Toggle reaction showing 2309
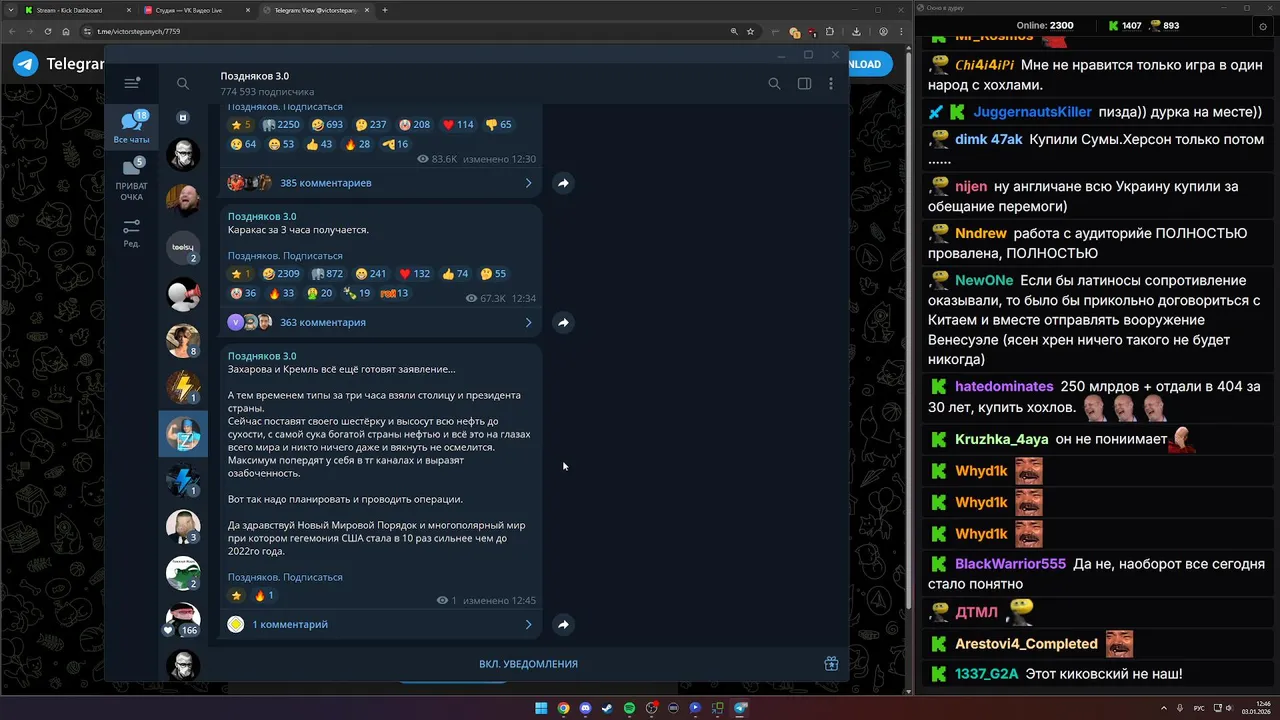The image size is (1280, 720). coord(281,274)
